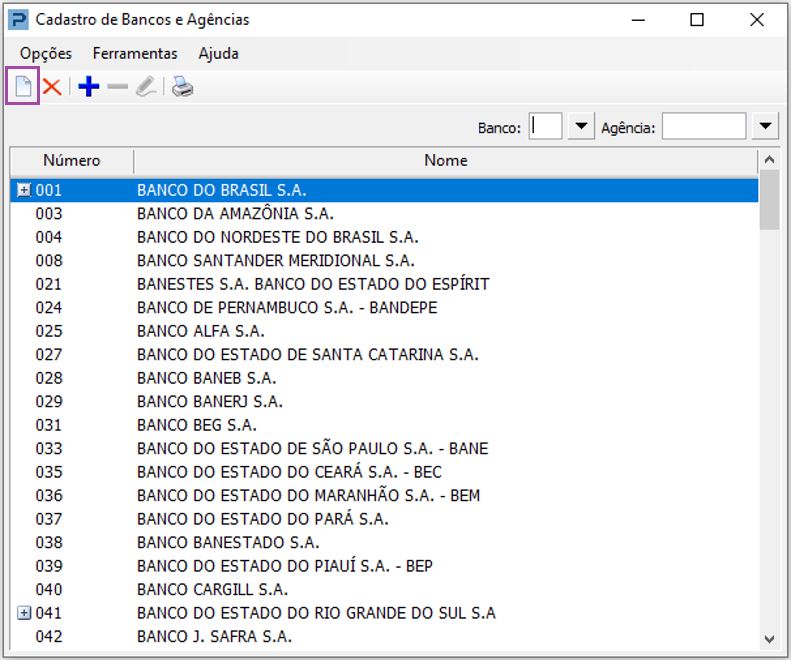Screen dimensions: 793x660
Task: Click the scrollbar up arrow
Action: (x=770, y=160)
